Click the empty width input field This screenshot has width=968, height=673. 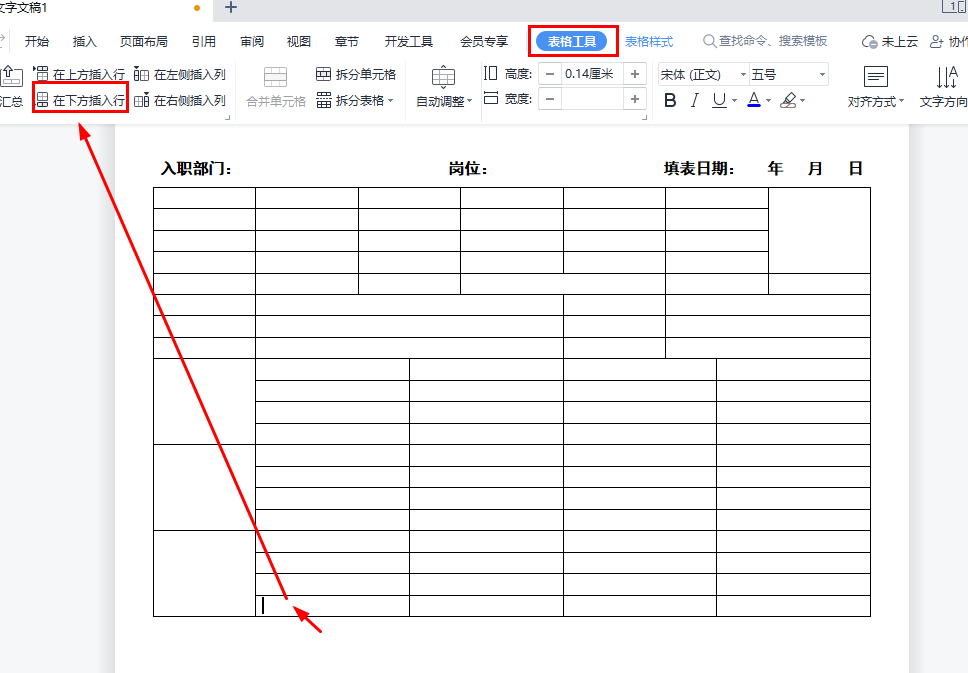pyautogui.click(x=592, y=99)
